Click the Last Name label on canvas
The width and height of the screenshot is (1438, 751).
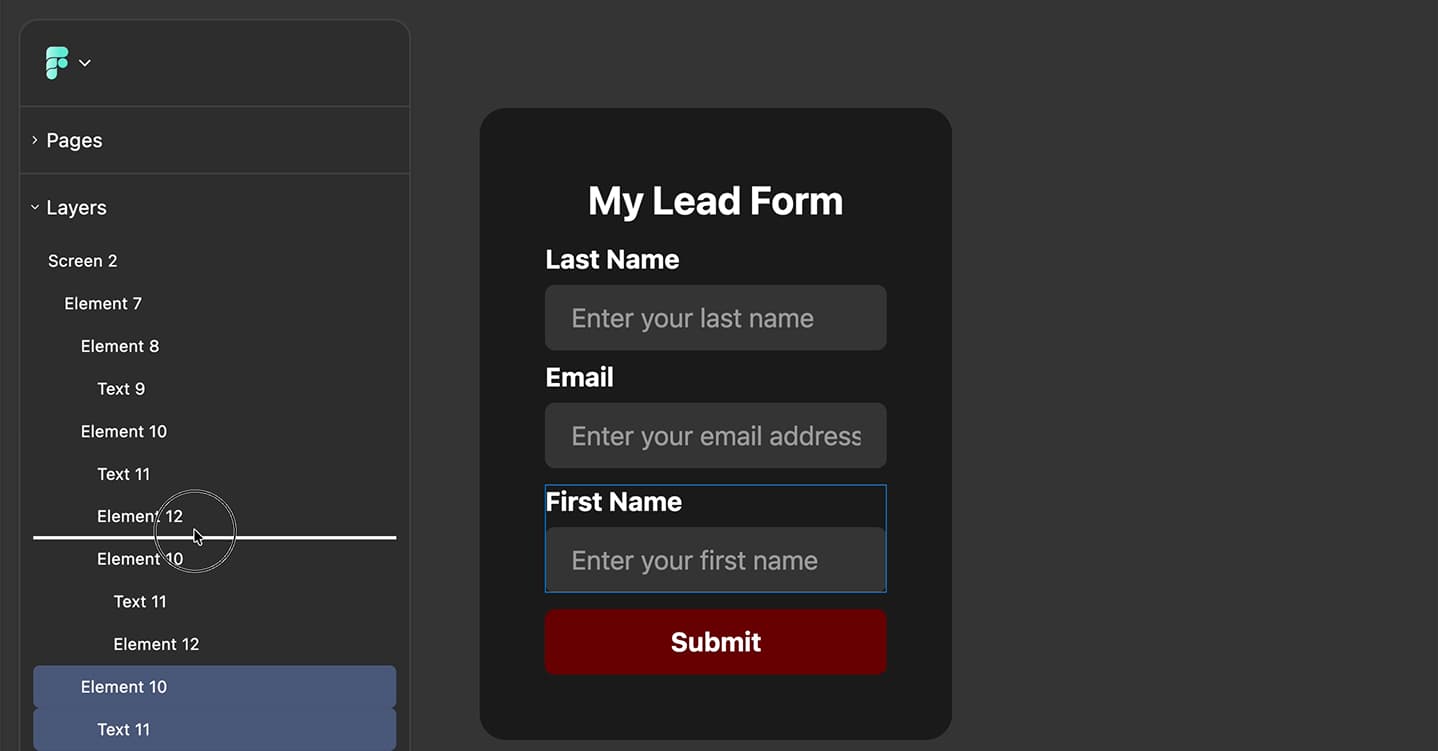coord(612,260)
